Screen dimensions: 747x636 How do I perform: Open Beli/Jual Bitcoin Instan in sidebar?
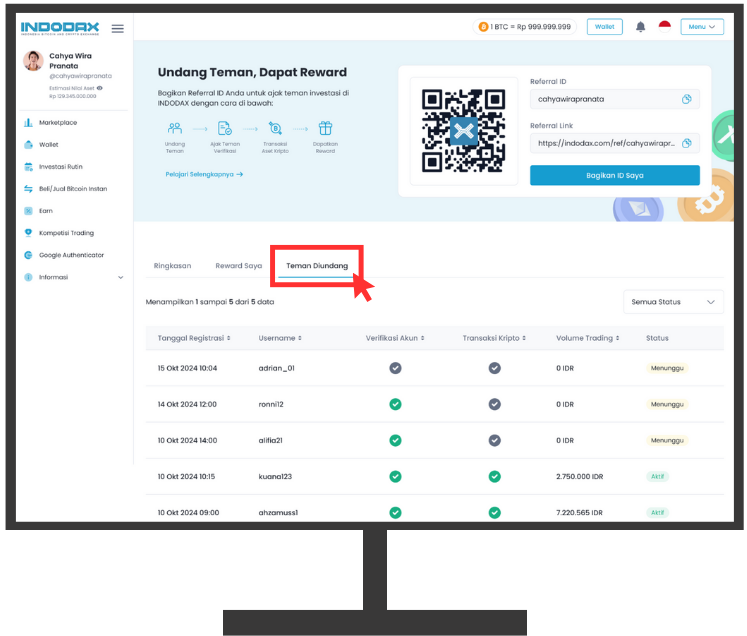point(74,189)
